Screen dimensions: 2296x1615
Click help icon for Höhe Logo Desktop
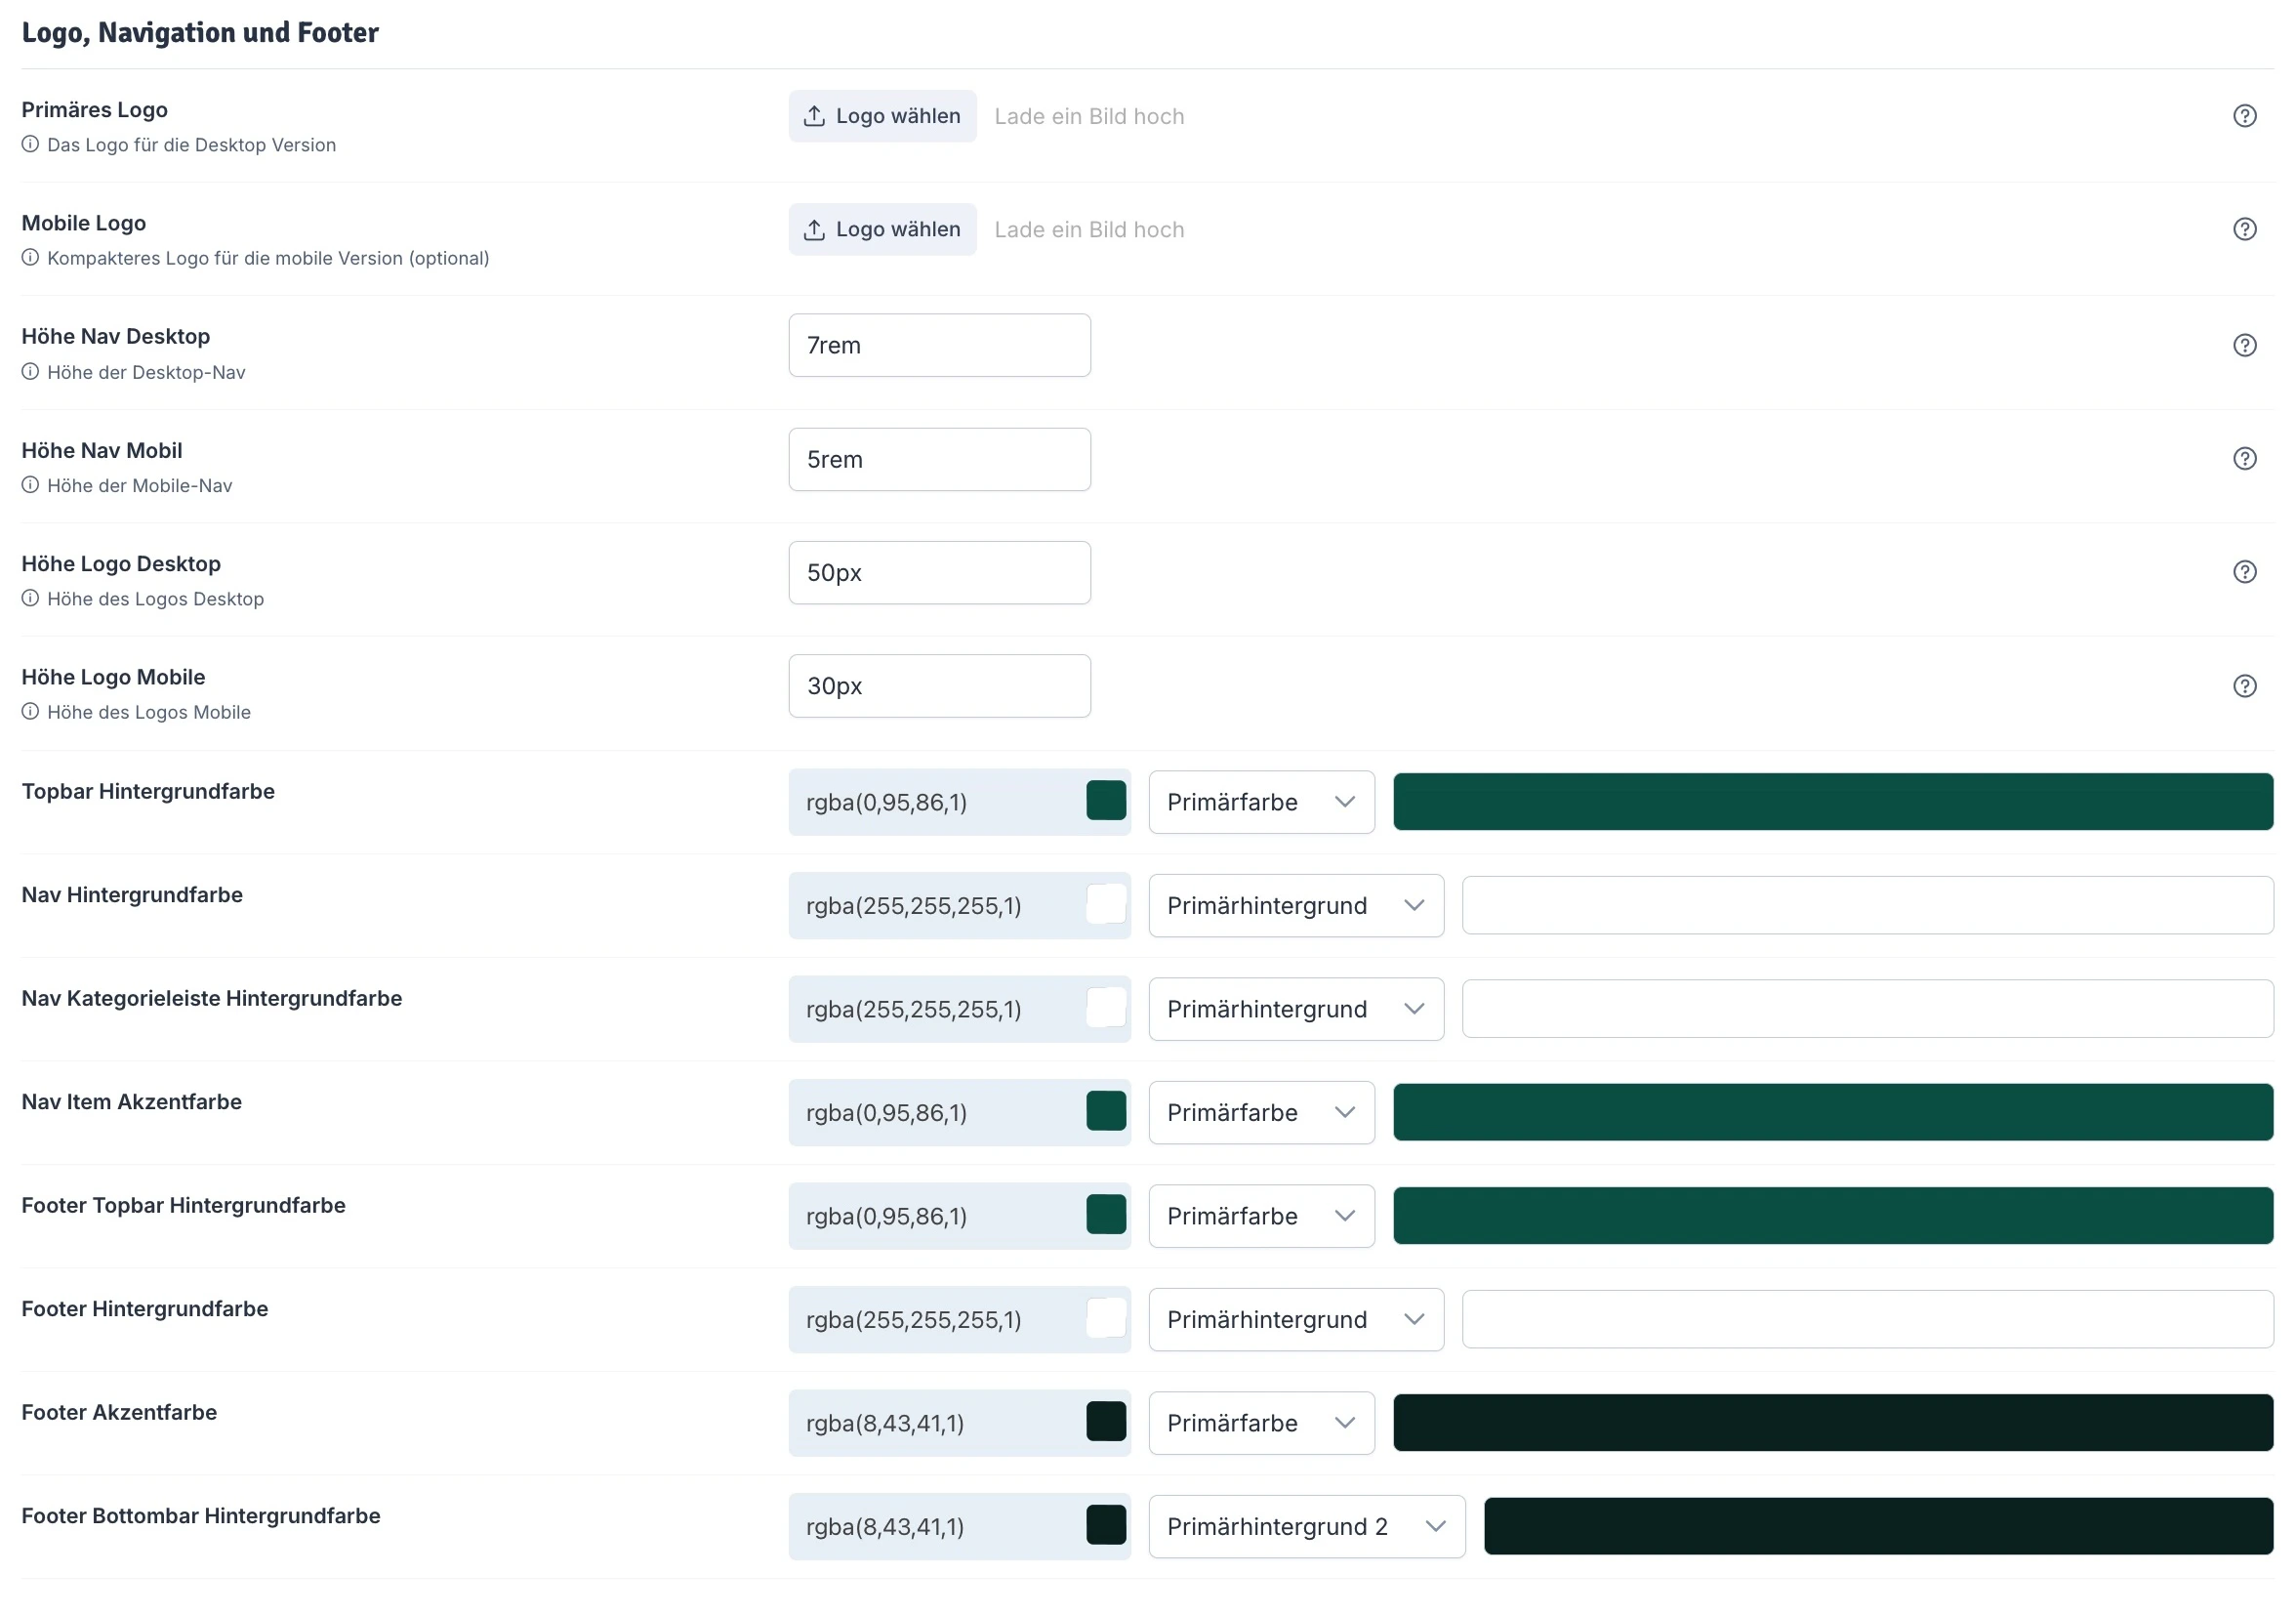click(2244, 571)
